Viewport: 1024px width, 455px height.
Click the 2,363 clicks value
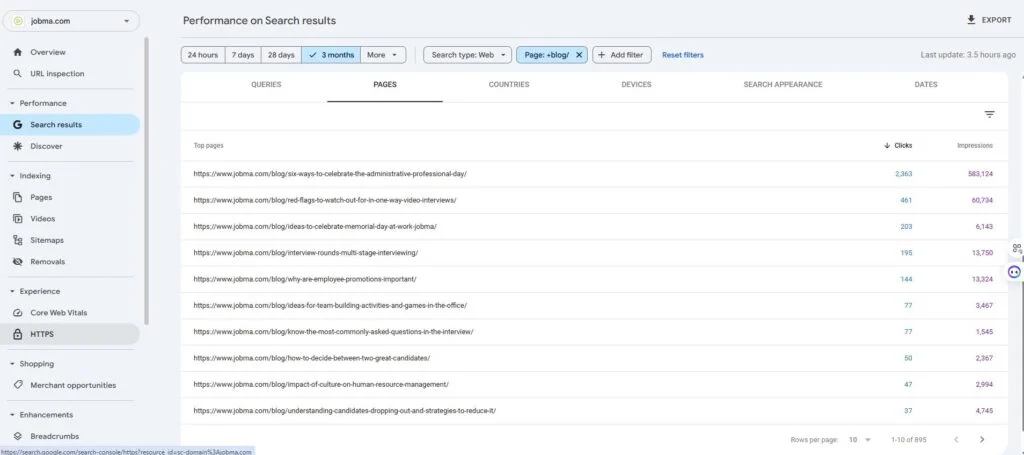(903, 174)
